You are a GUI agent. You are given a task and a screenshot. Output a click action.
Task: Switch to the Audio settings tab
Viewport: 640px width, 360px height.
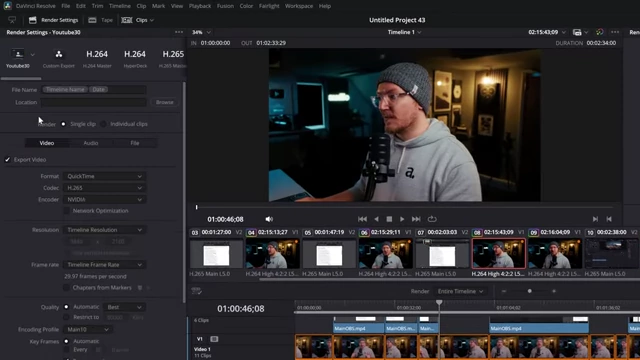91,143
